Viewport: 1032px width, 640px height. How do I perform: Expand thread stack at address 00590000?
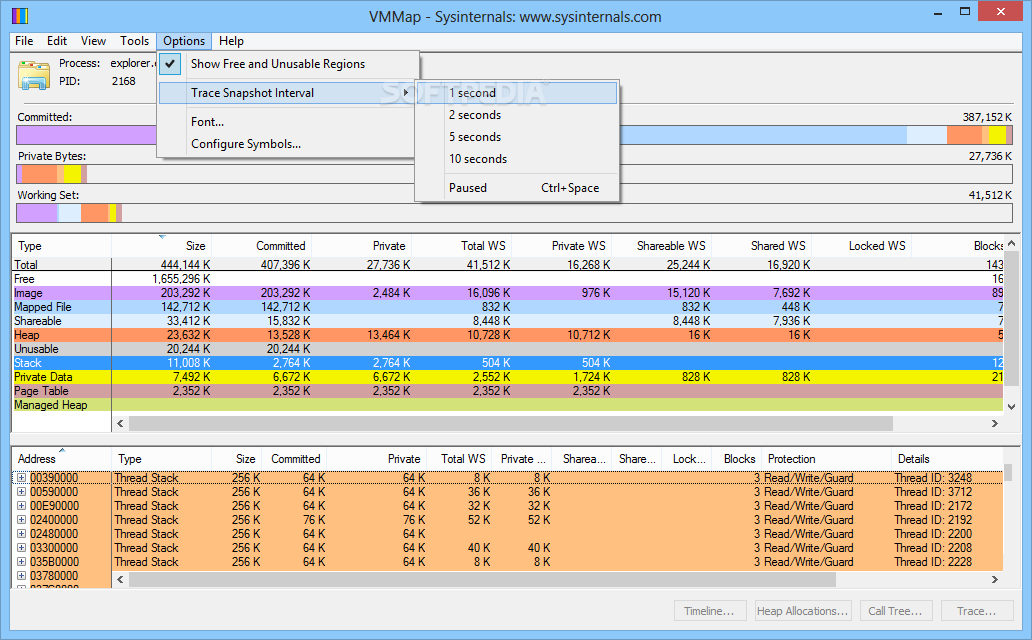(x=21, y=492)
